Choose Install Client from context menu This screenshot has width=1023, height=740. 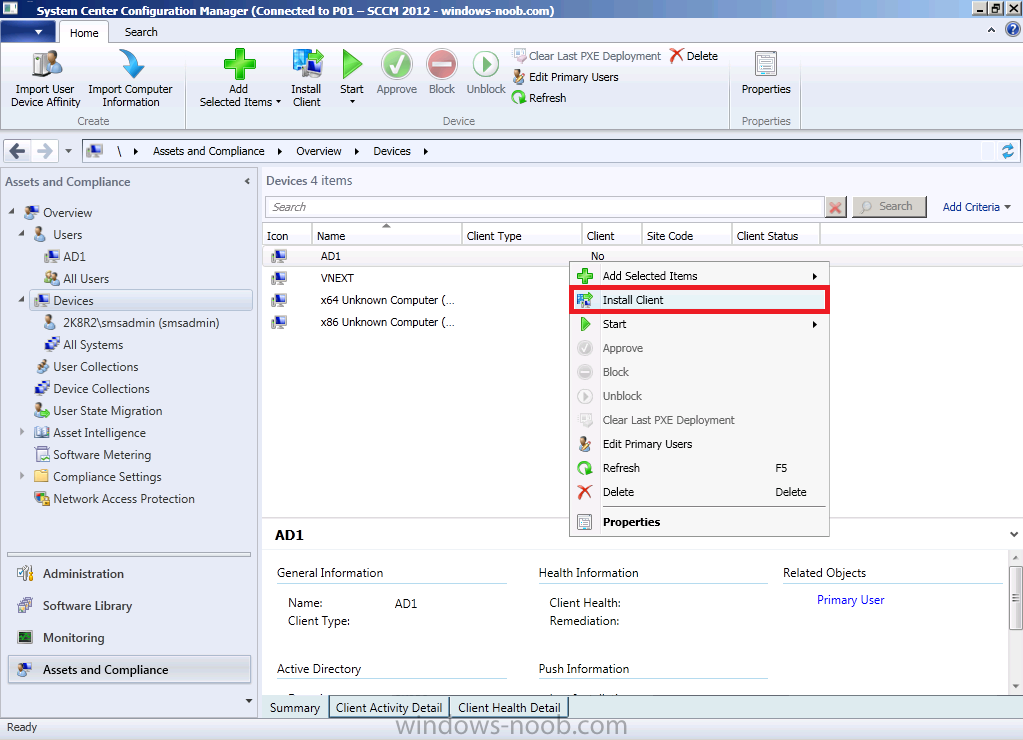click(699, 300)
